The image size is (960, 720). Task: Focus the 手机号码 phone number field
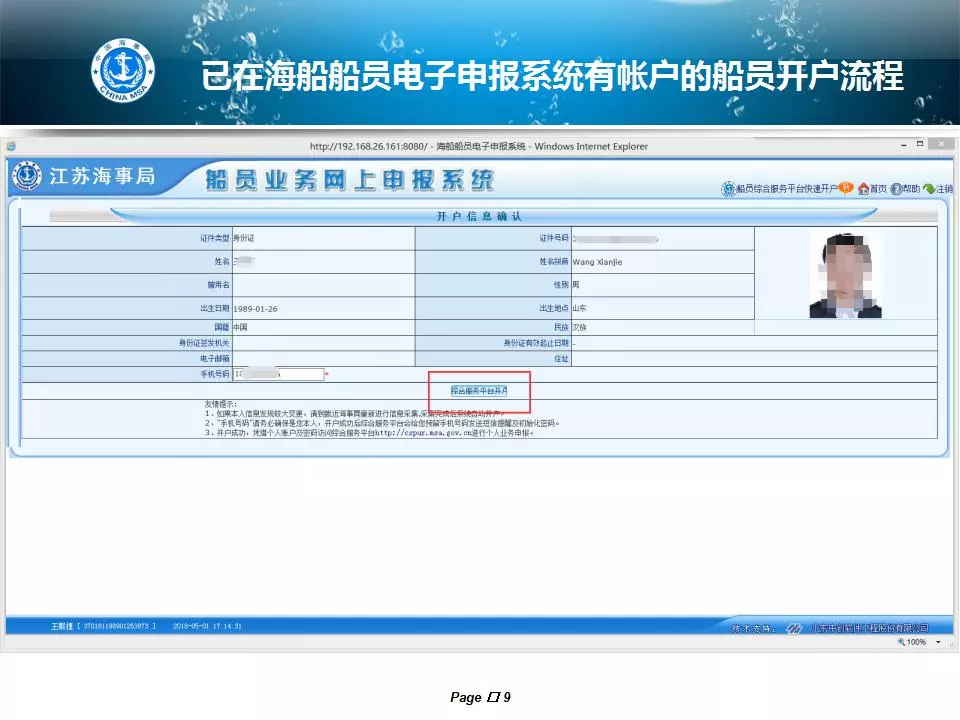(278, 374)
